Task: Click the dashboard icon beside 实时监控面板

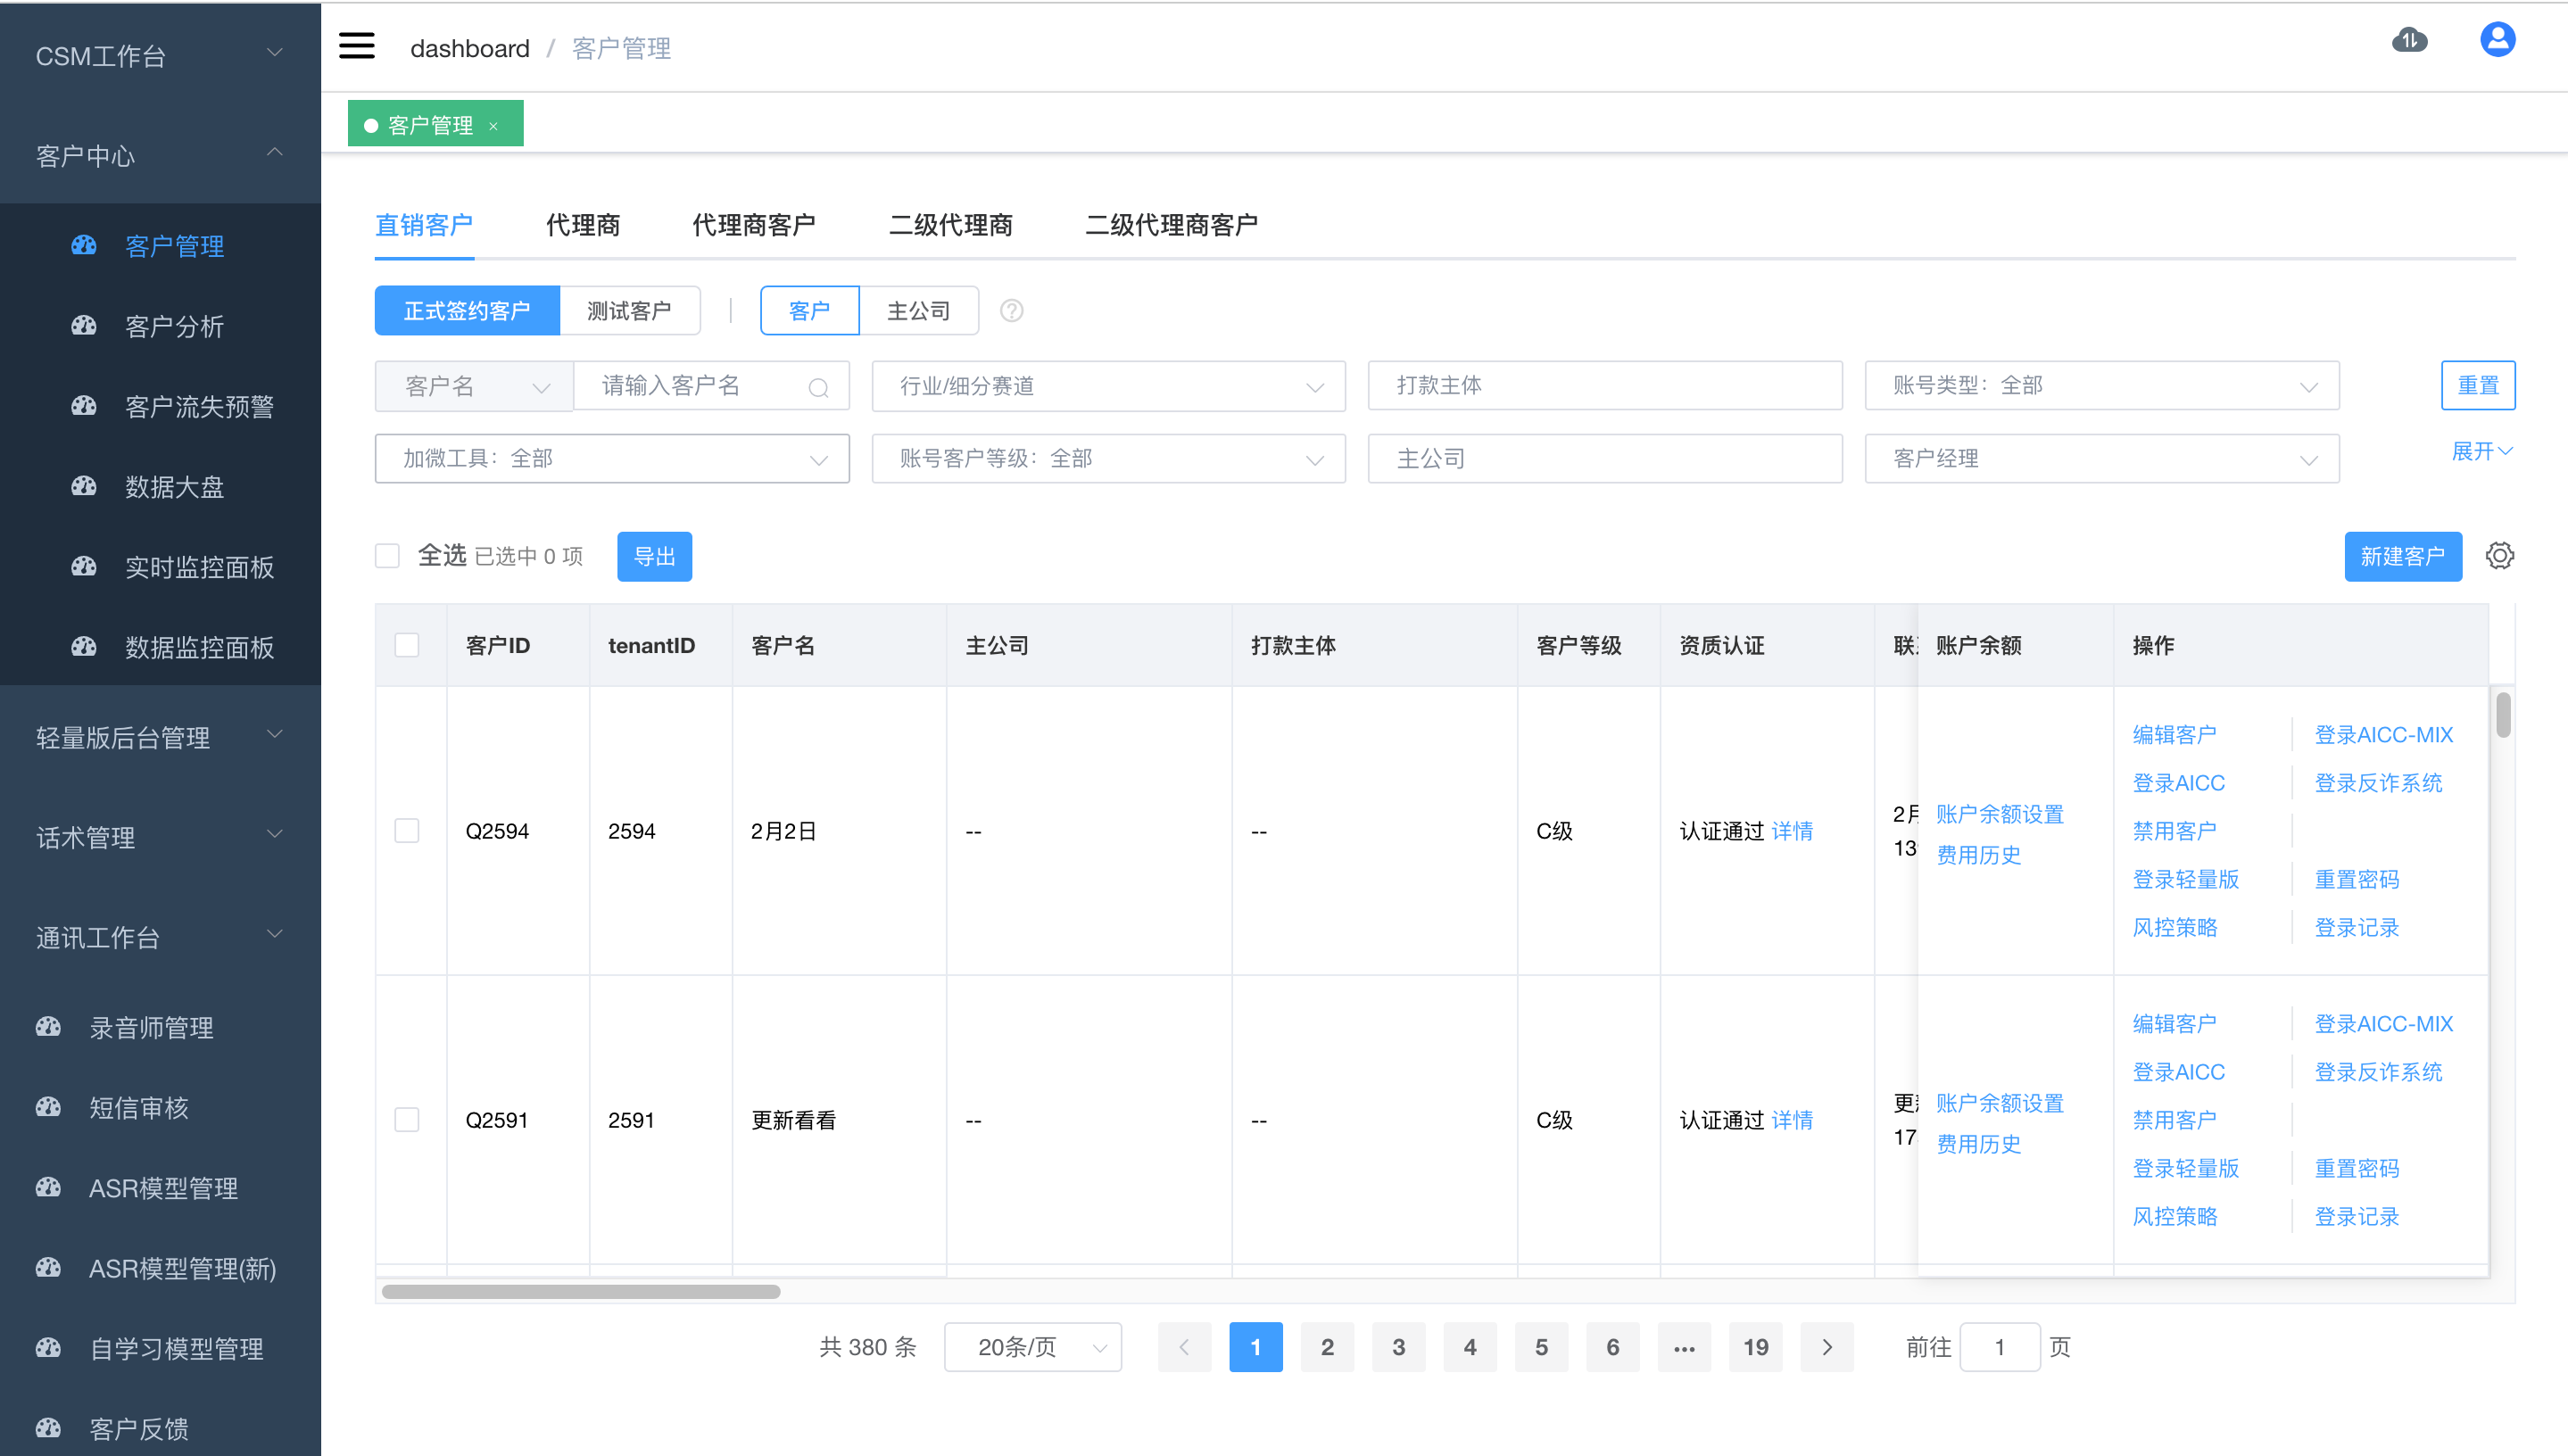Action: tap(84, 566)
